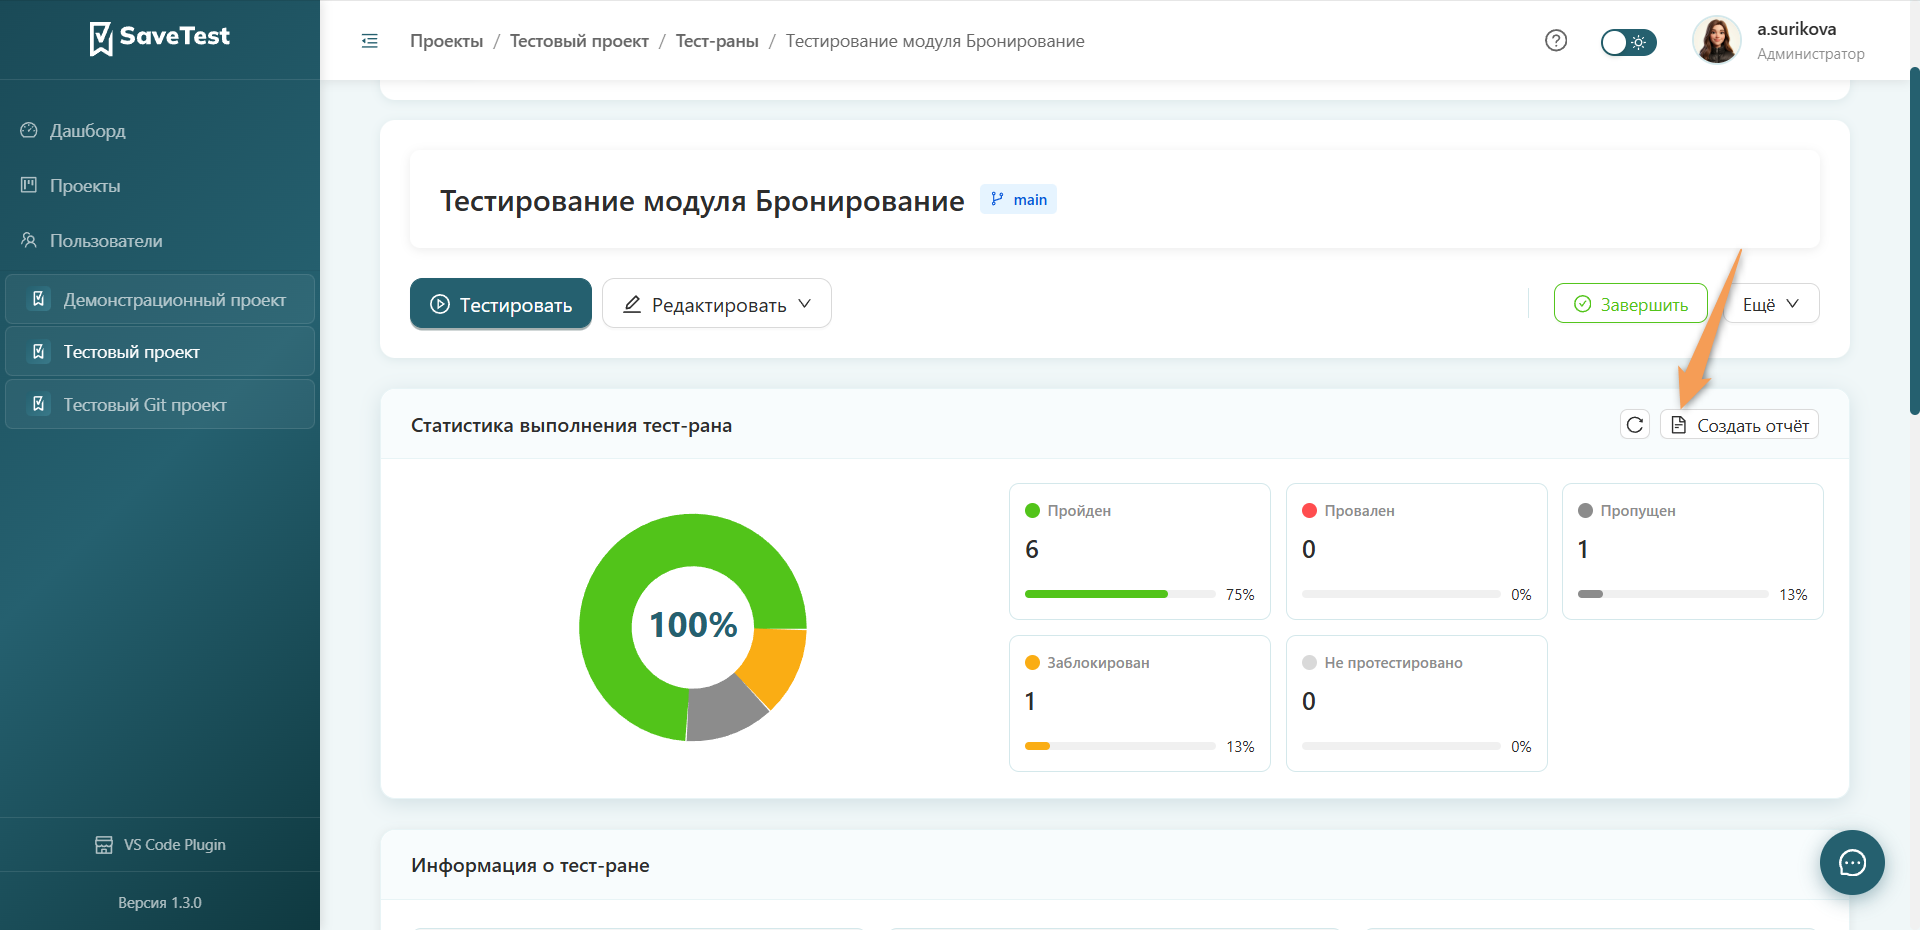Viewport: 1920px width, 930px height.
Task: Go to Тестовый проект breadcrumb
Action: 579,41
